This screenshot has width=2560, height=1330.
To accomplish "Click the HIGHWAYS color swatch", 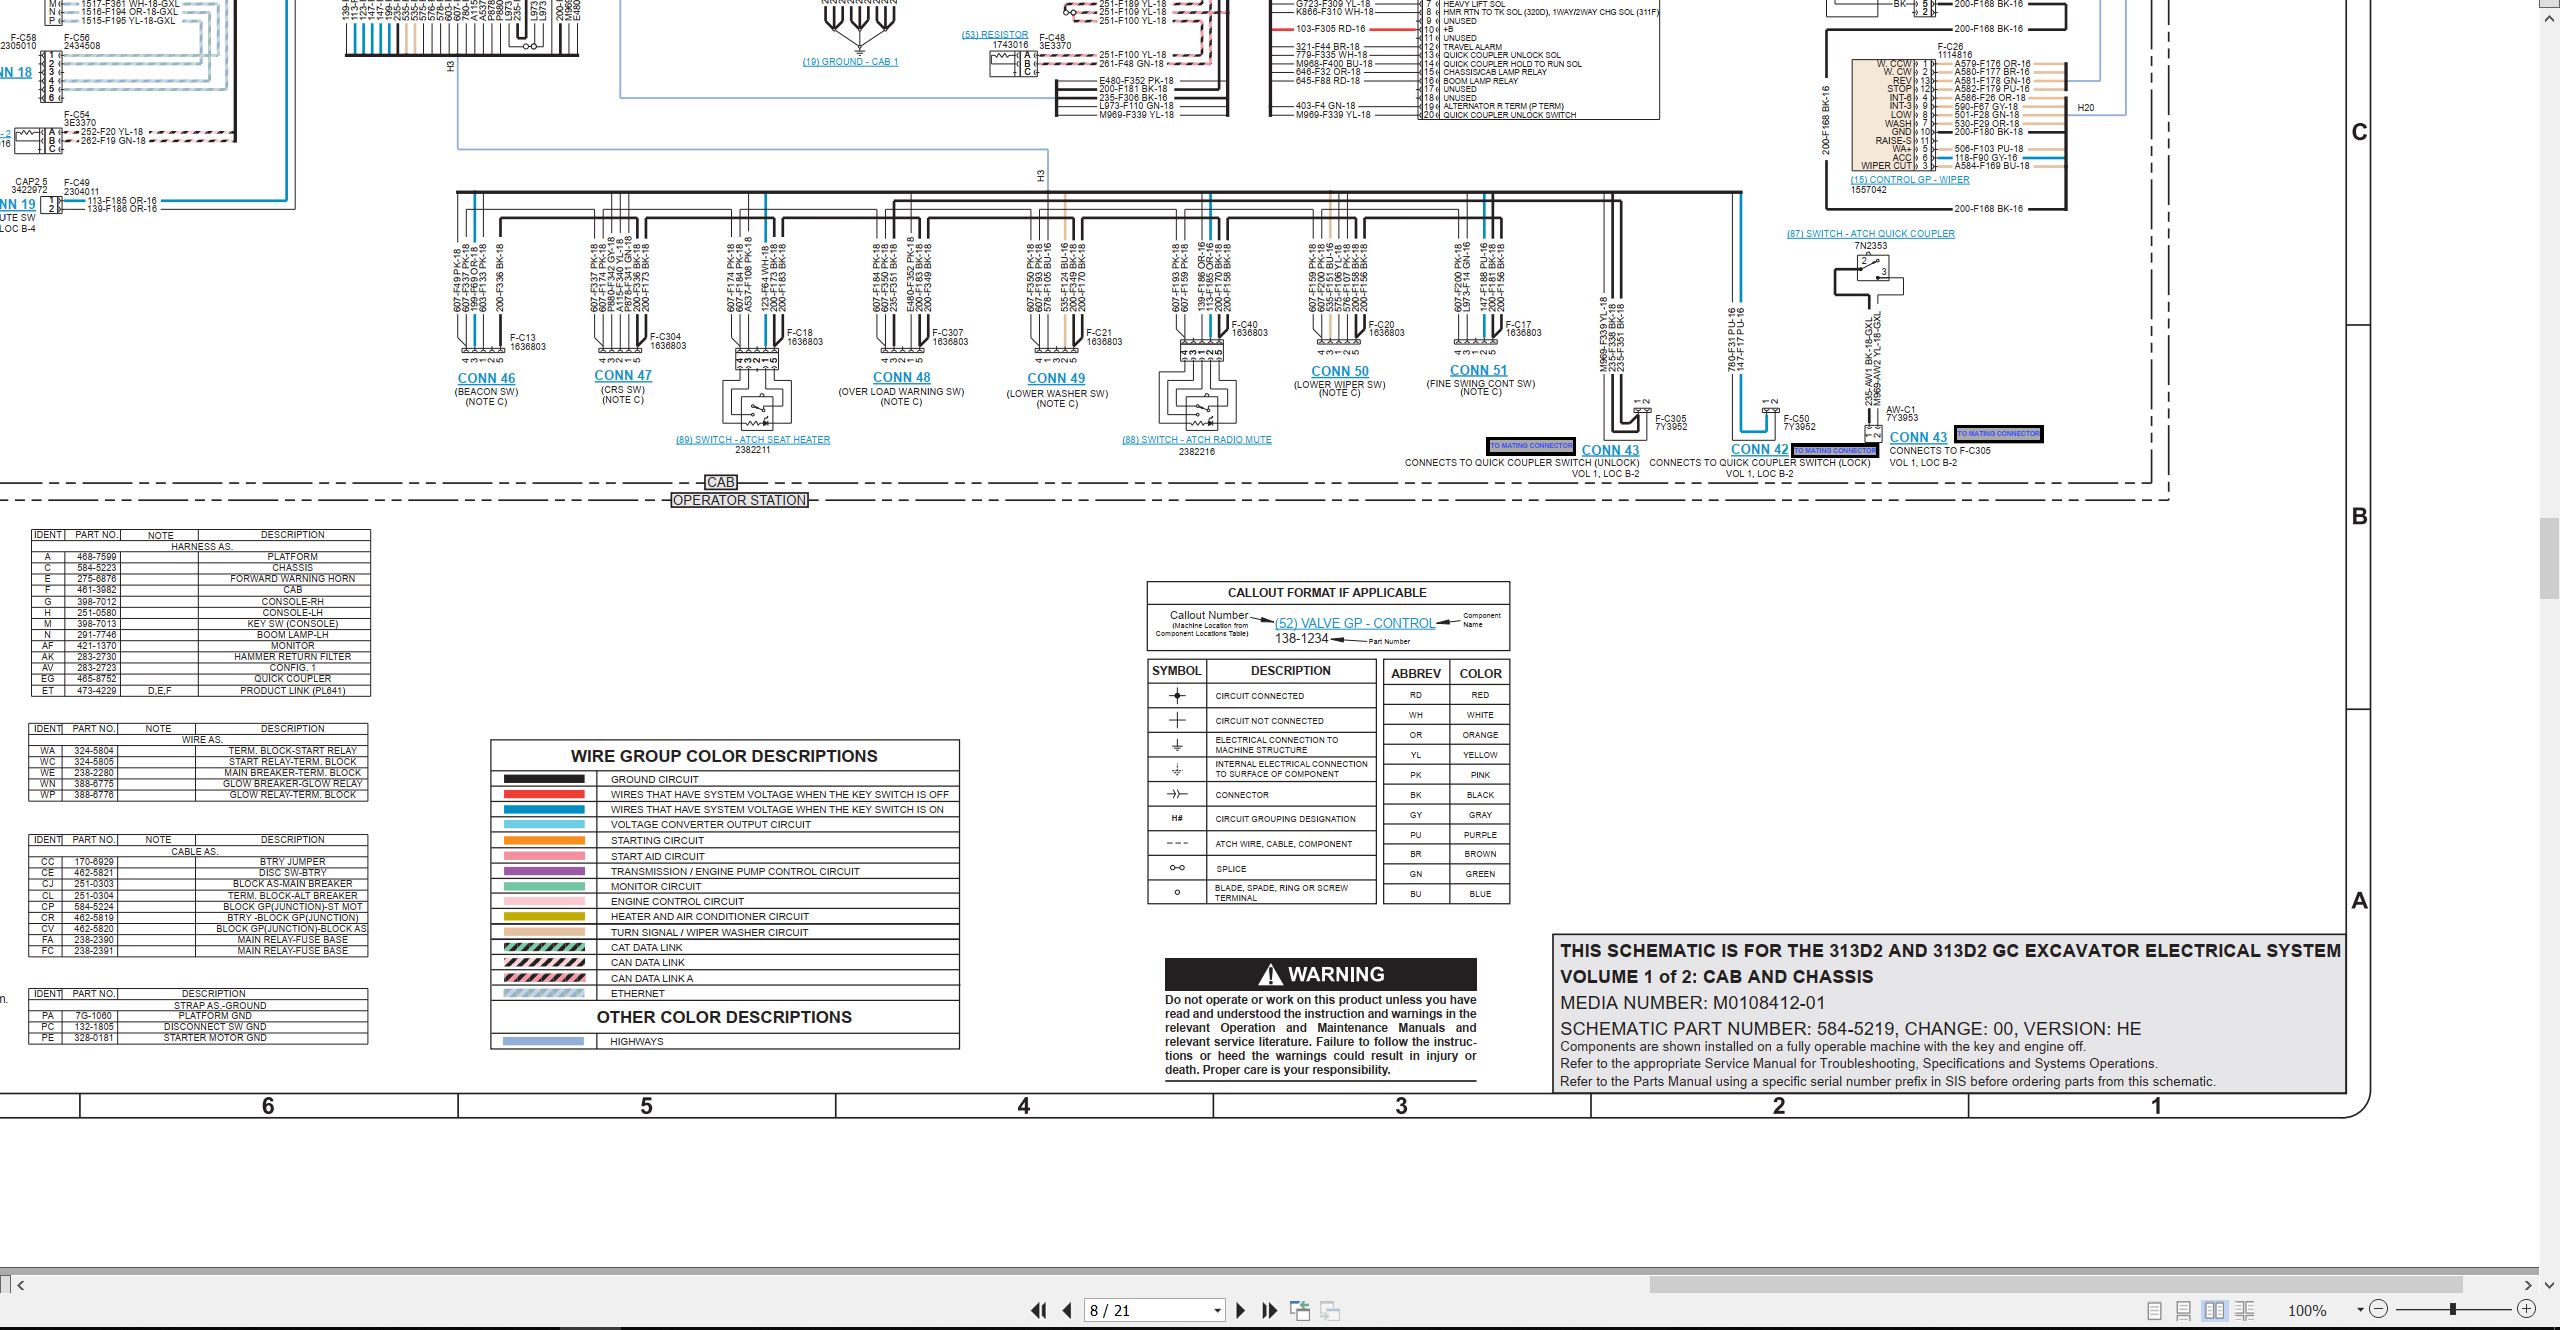I will click(x=543, y=1041).
